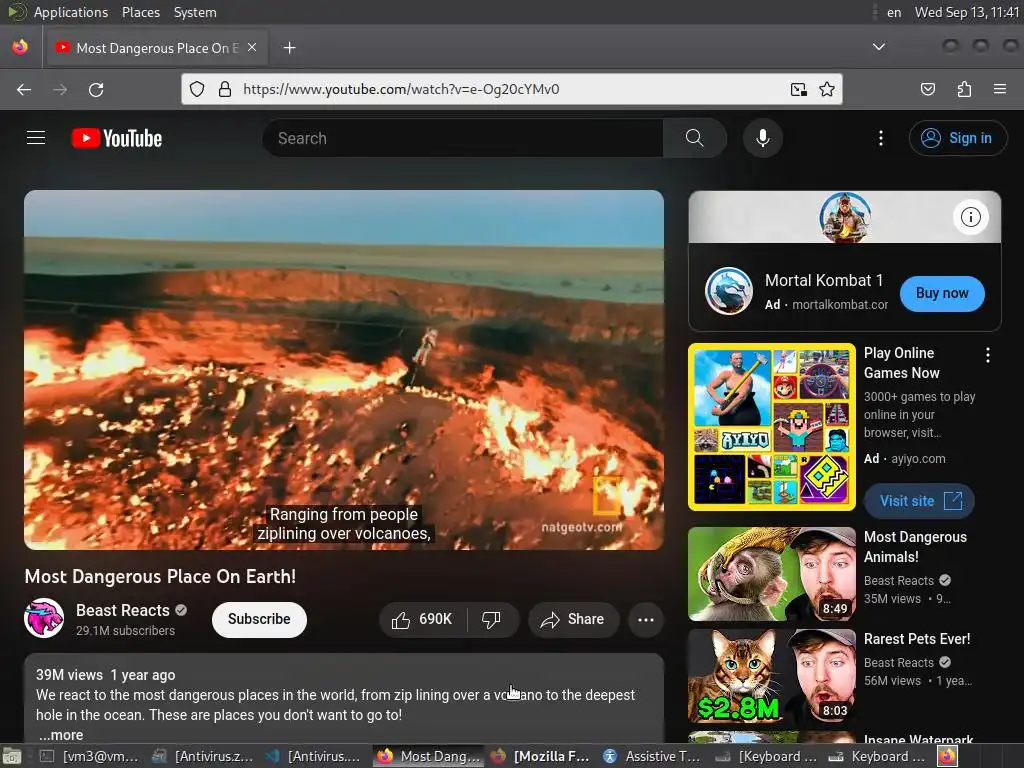Dislike the video with thumbs-down icon
The image size is (1024, 768).
point(491,619)
